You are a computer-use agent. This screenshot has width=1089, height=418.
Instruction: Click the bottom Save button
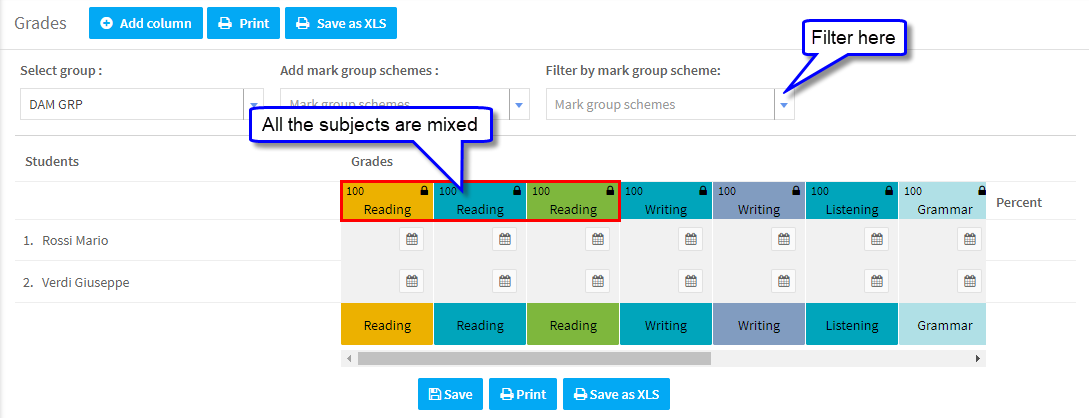tap(451, 394)
